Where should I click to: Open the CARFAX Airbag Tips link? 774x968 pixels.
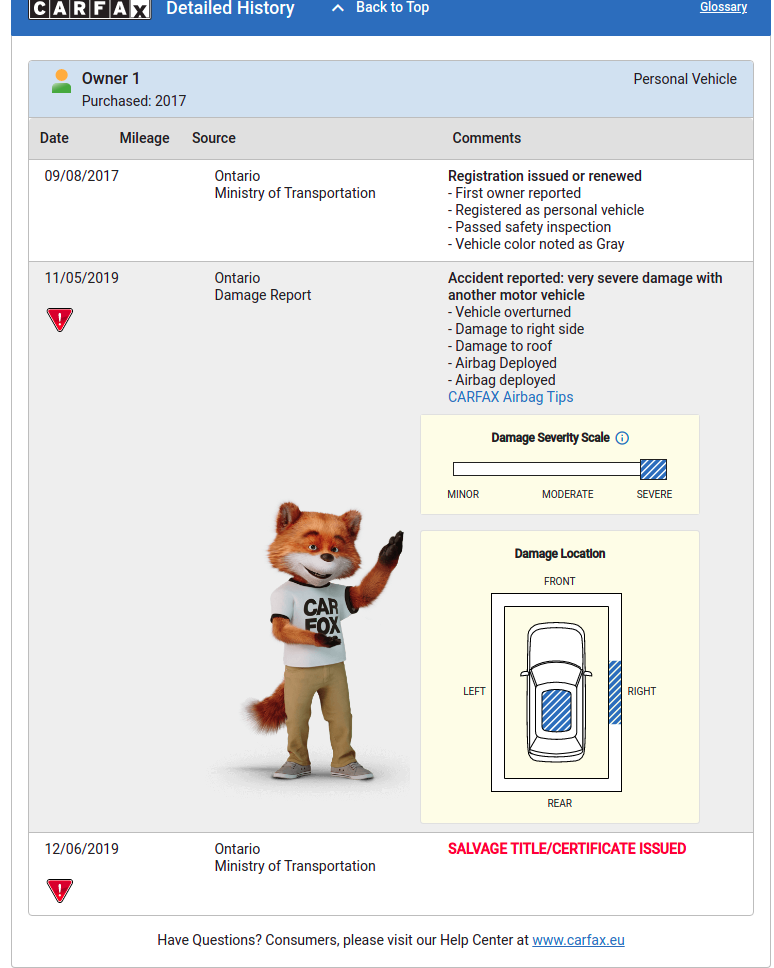(x=510, y=397)
